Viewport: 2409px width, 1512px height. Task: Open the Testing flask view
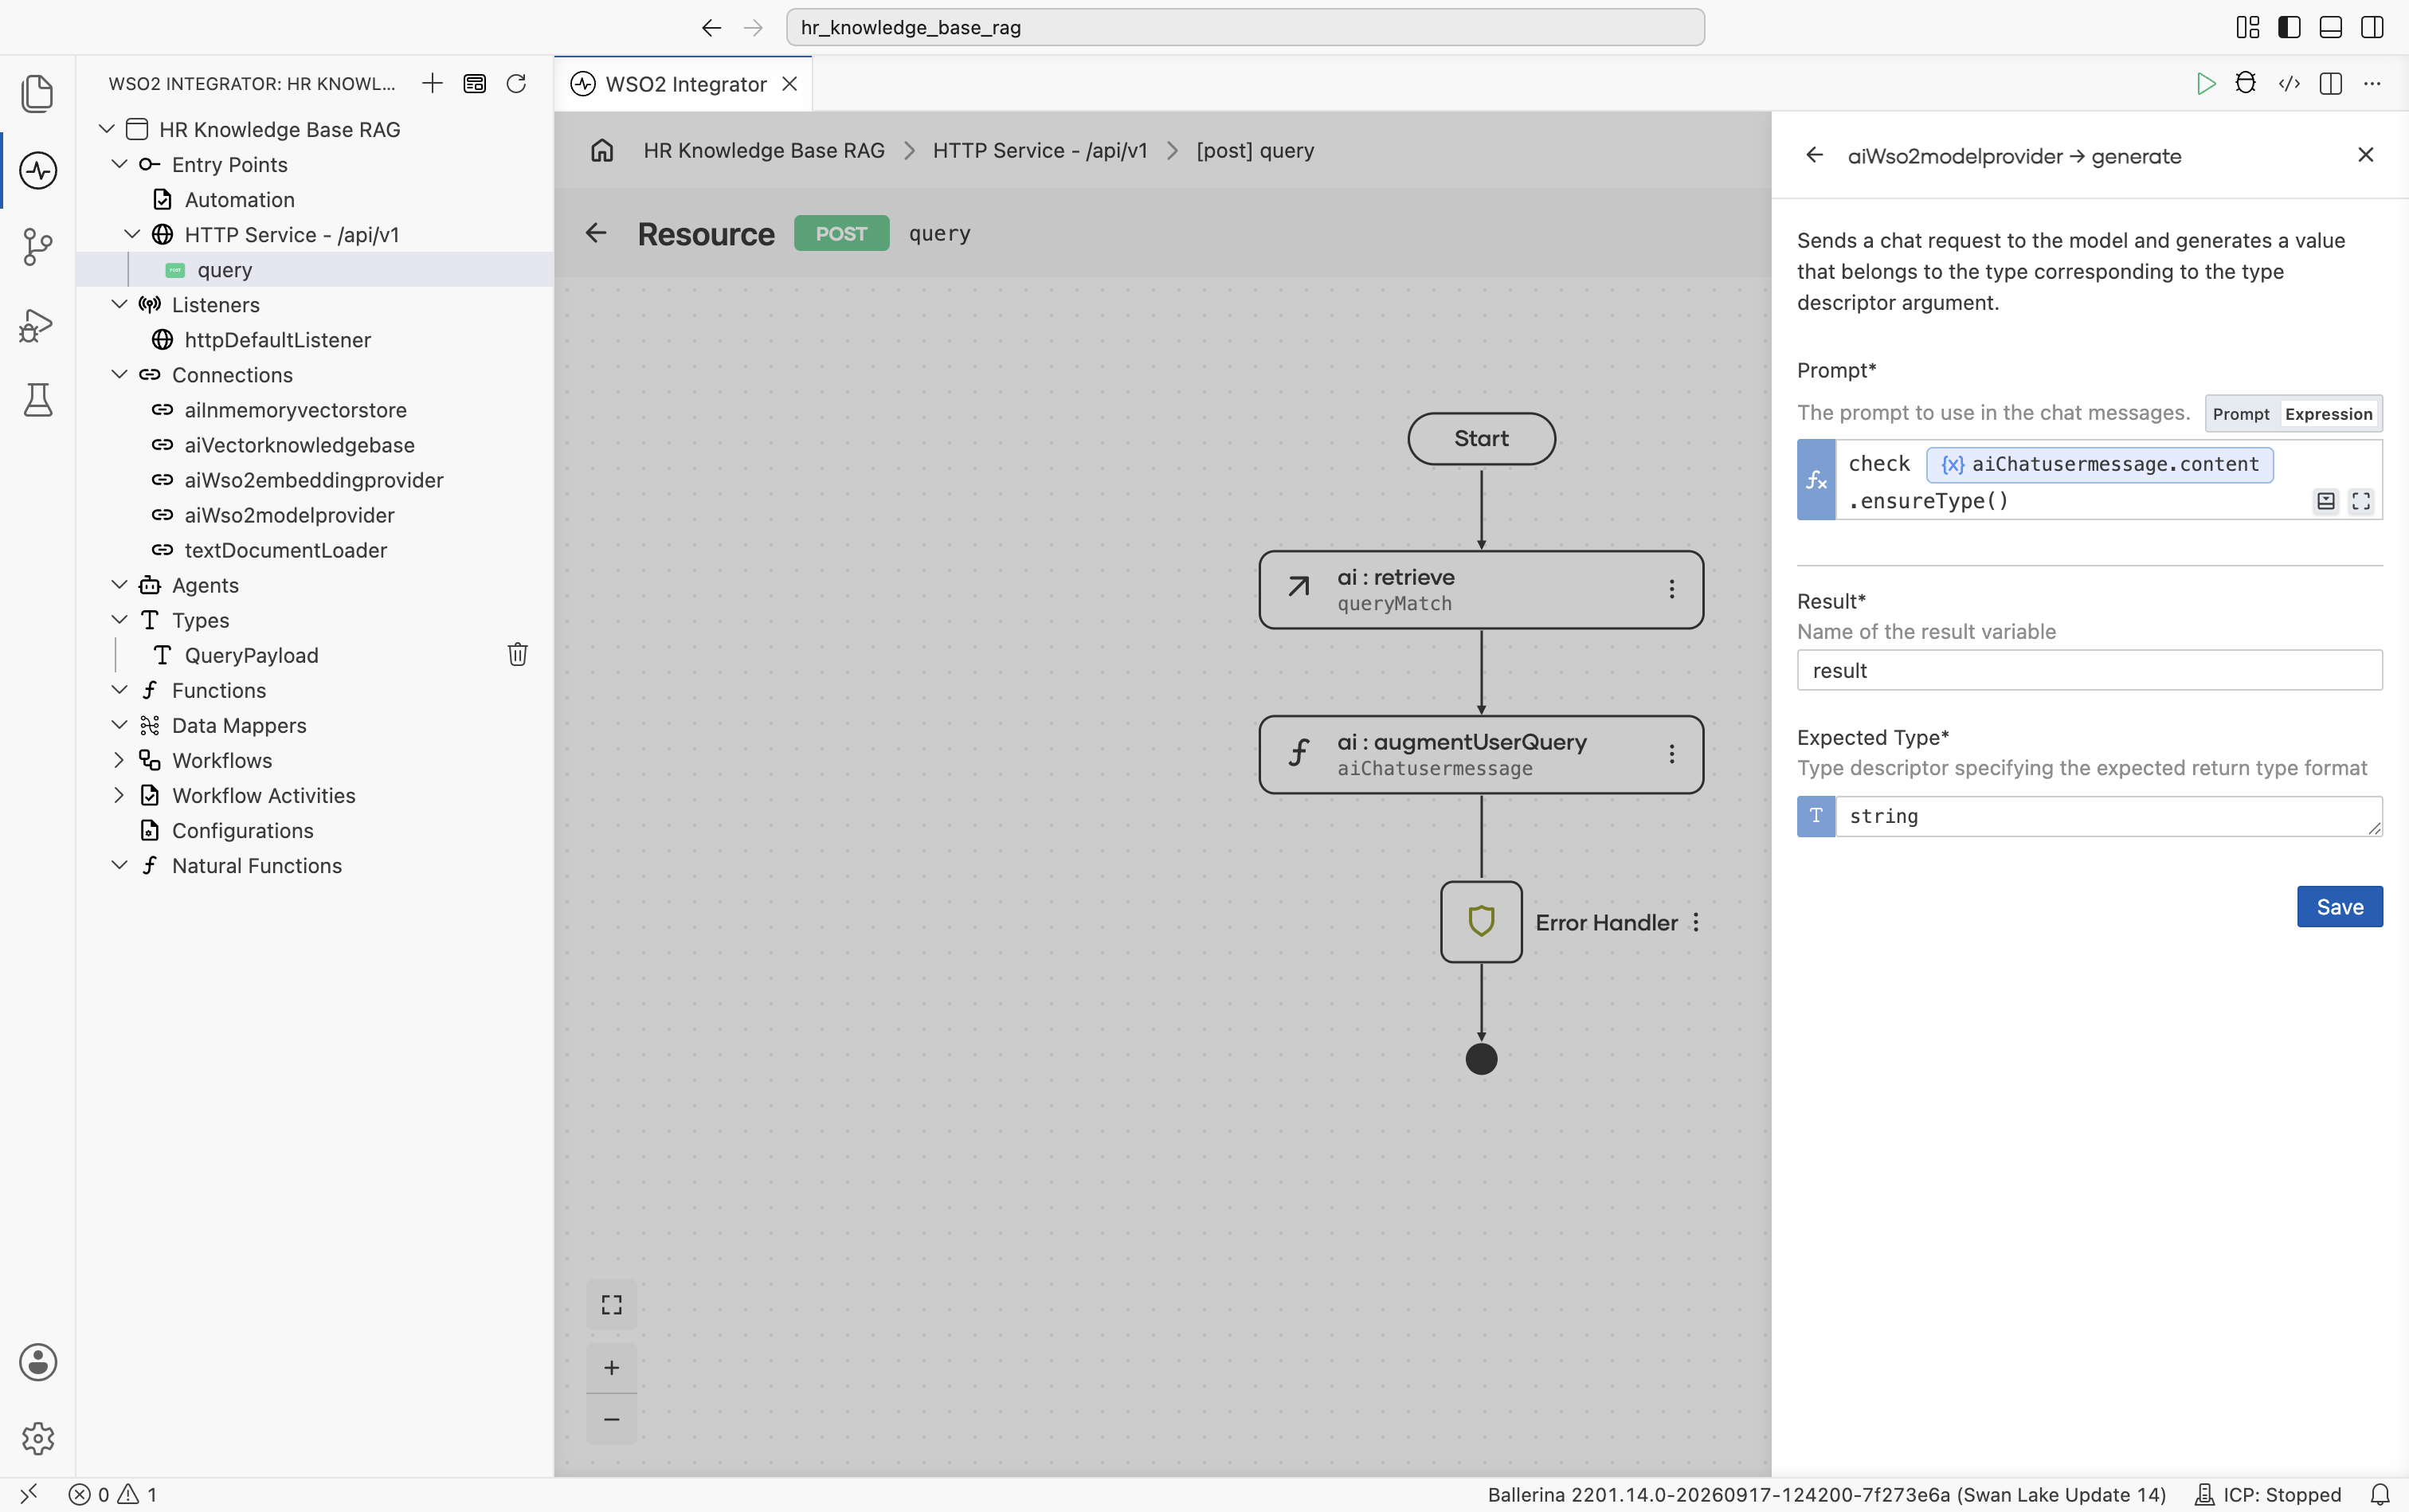pos(37,400)
